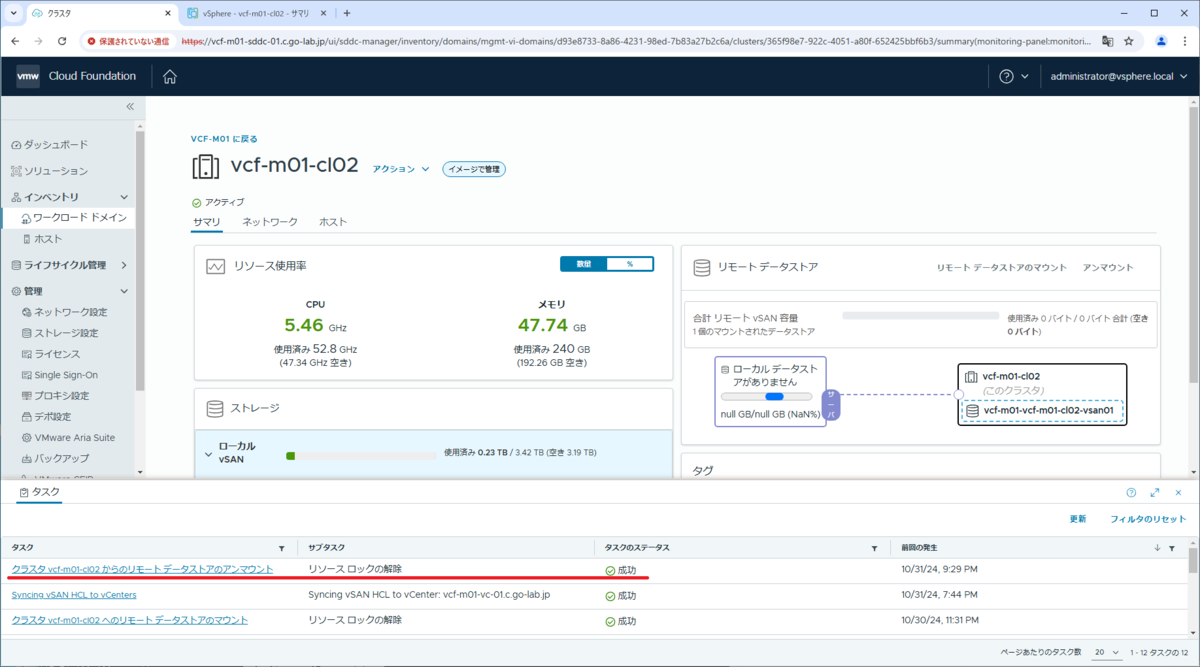Image resolution: width=1200 pixels, height=667 pixels.
Task: Open the account menu administrator@vsphere.local
Action: tap(1119, 76)
